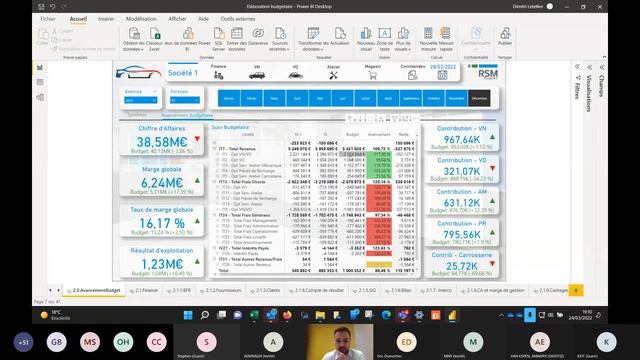Click the VN car icon in report header
This screenshot has height=360, width=640.
click(257, 76)
